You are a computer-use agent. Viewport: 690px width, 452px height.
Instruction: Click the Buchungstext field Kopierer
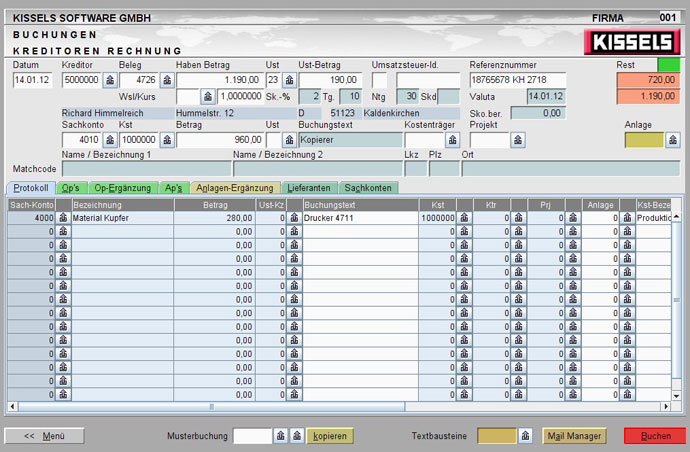point(350,140)
